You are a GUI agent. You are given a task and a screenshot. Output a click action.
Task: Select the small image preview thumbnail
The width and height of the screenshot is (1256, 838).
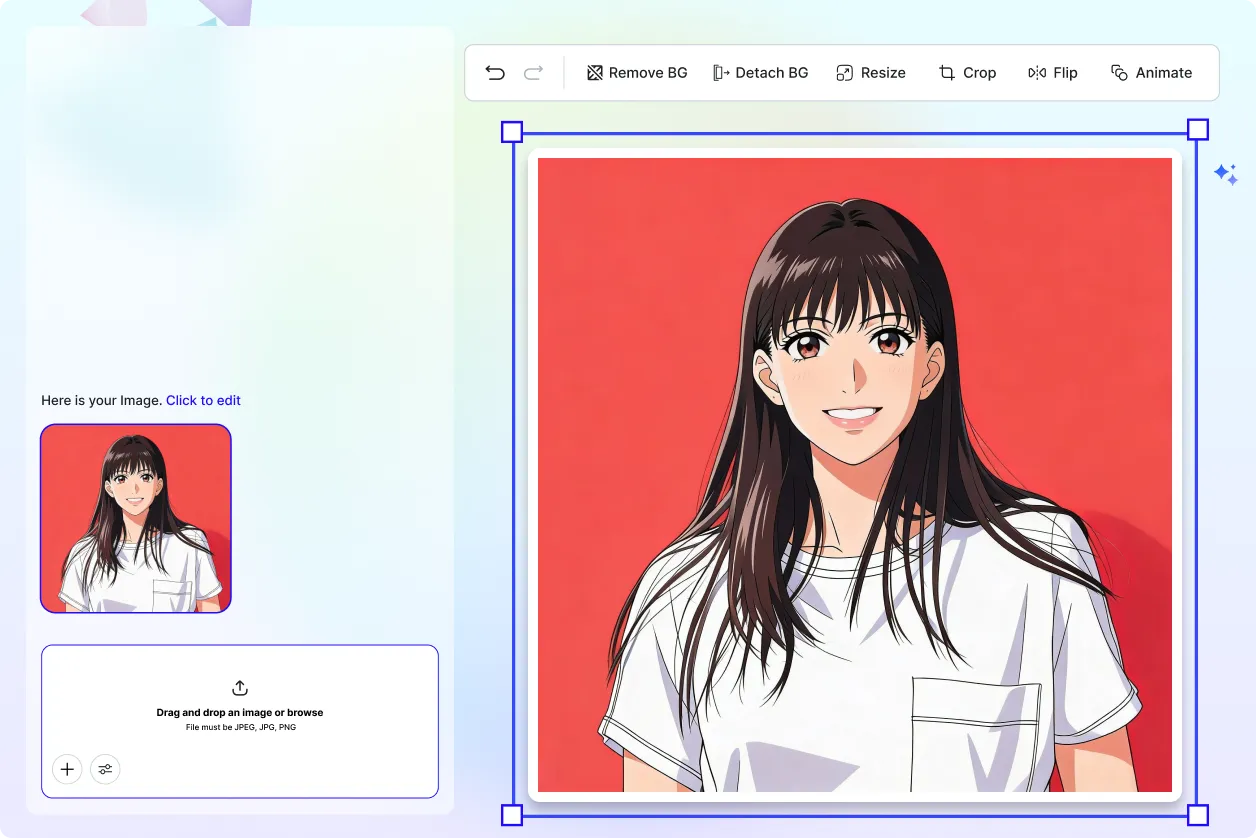tap(135, 518)
